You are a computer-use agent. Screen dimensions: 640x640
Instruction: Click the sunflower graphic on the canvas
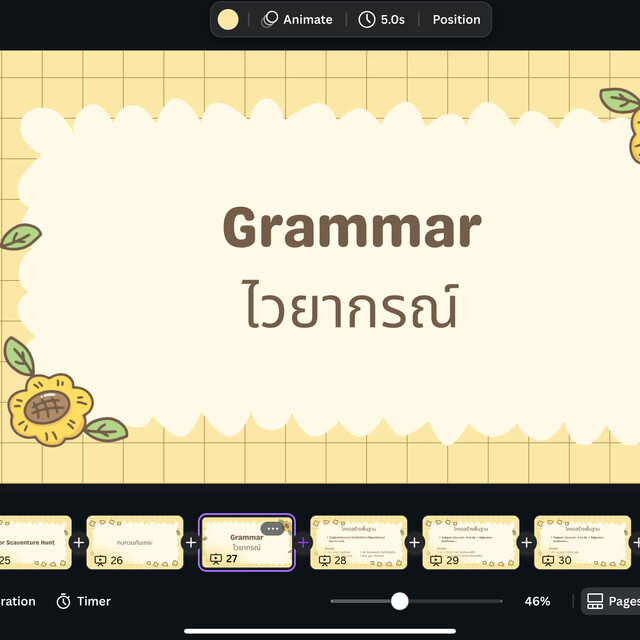pyautogui.click(x=50, y=405)
